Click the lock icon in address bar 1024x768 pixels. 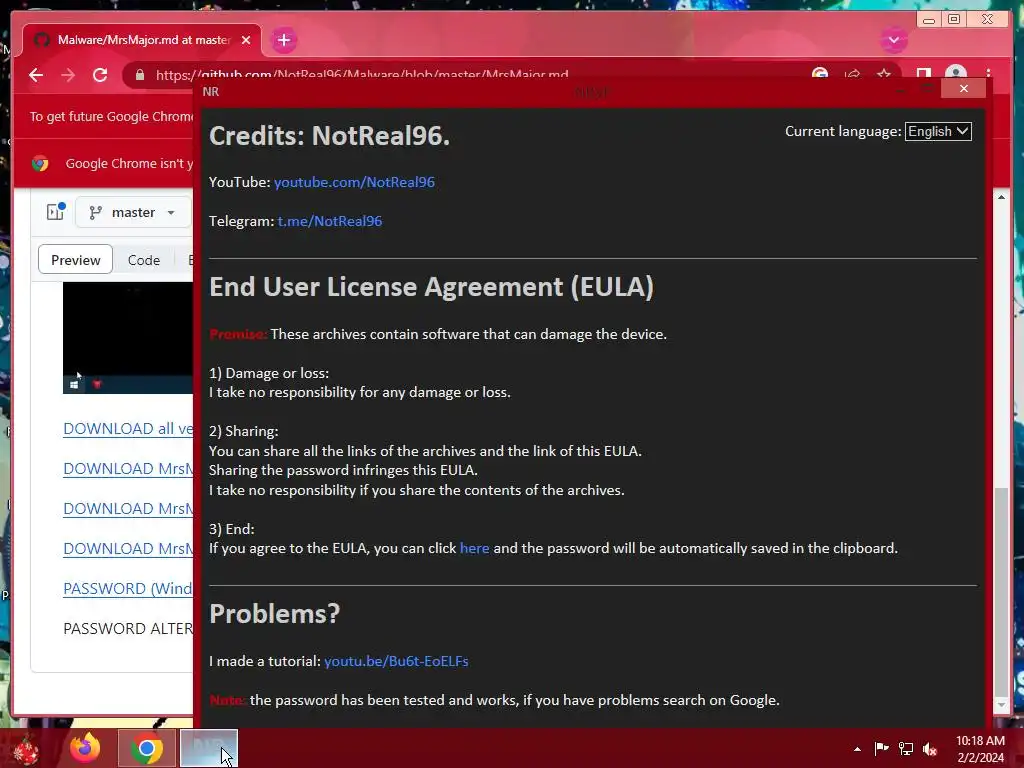(x=140, y=75)
